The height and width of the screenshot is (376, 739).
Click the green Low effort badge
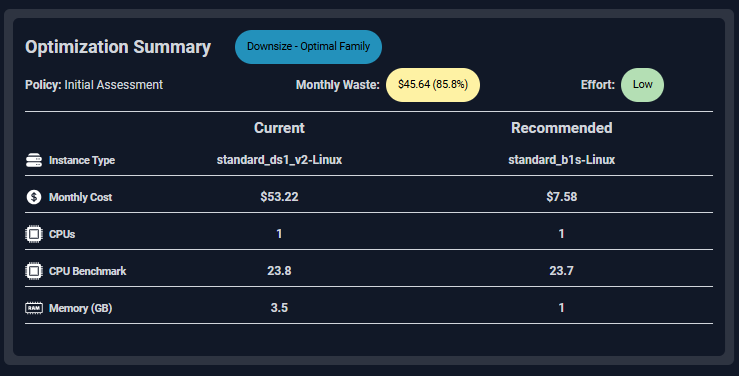pyautogui.click(x=642, y=85)
